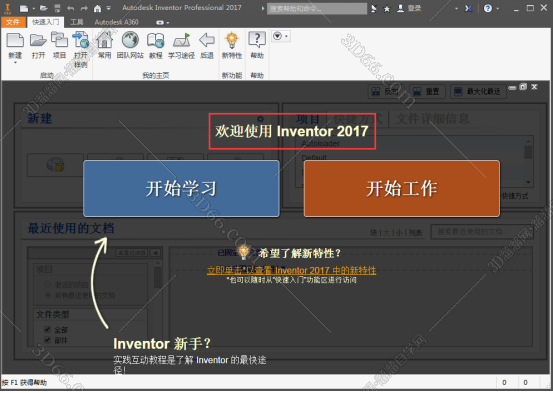
Task: Click the 项目 ribbon icon
Action: coord(59,45)
